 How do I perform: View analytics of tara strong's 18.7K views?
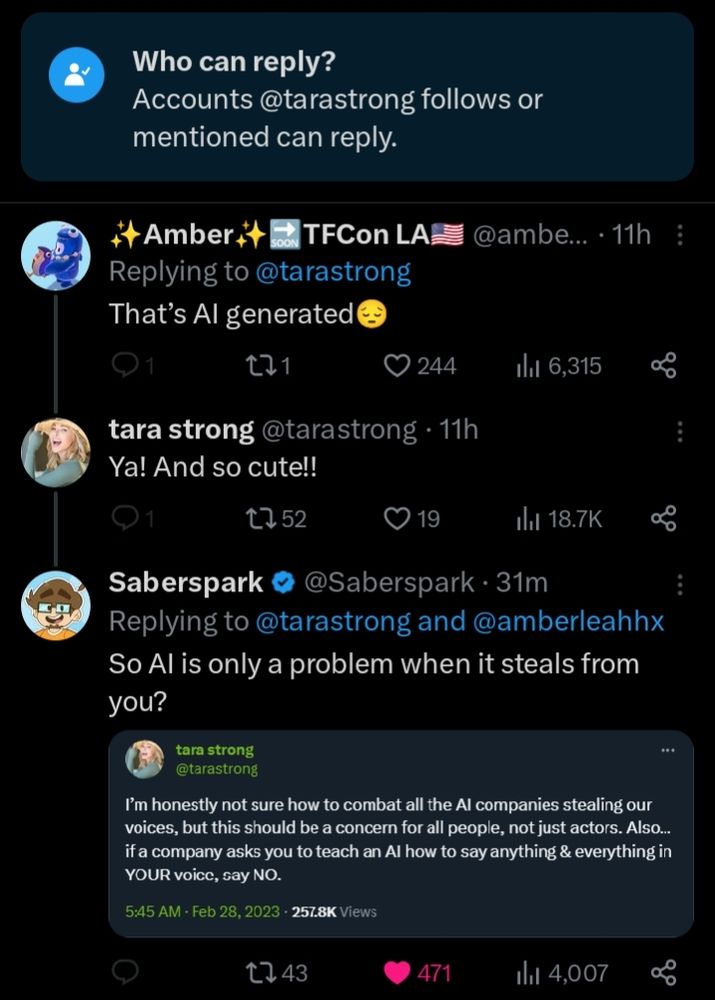528,518
